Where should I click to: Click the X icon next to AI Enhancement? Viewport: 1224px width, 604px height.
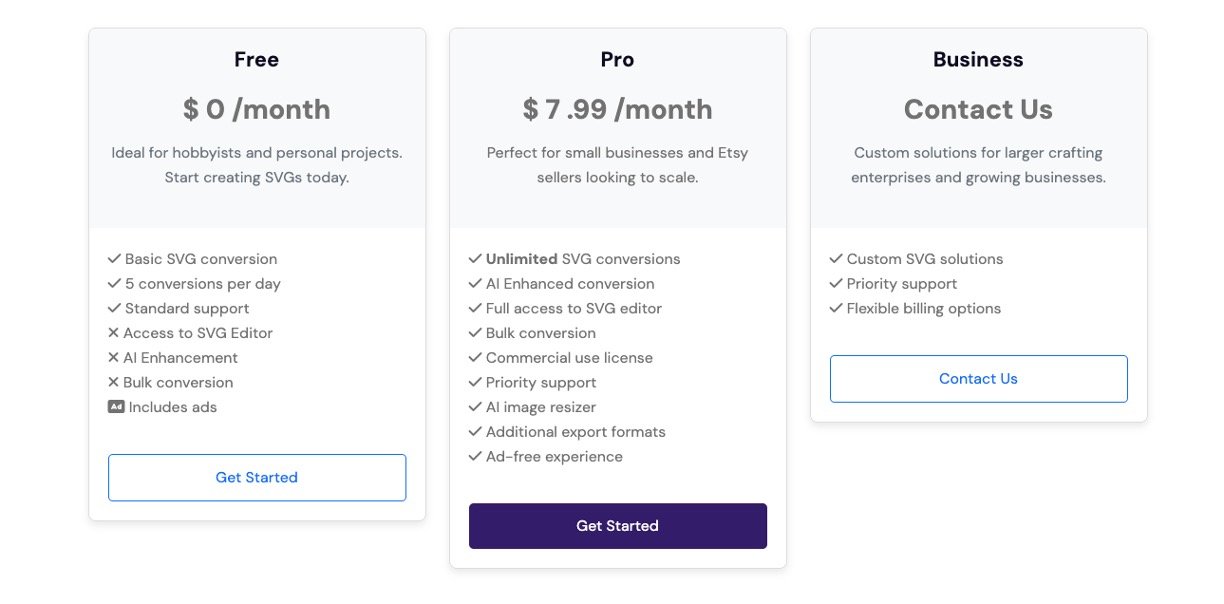[x=113, y=358]
